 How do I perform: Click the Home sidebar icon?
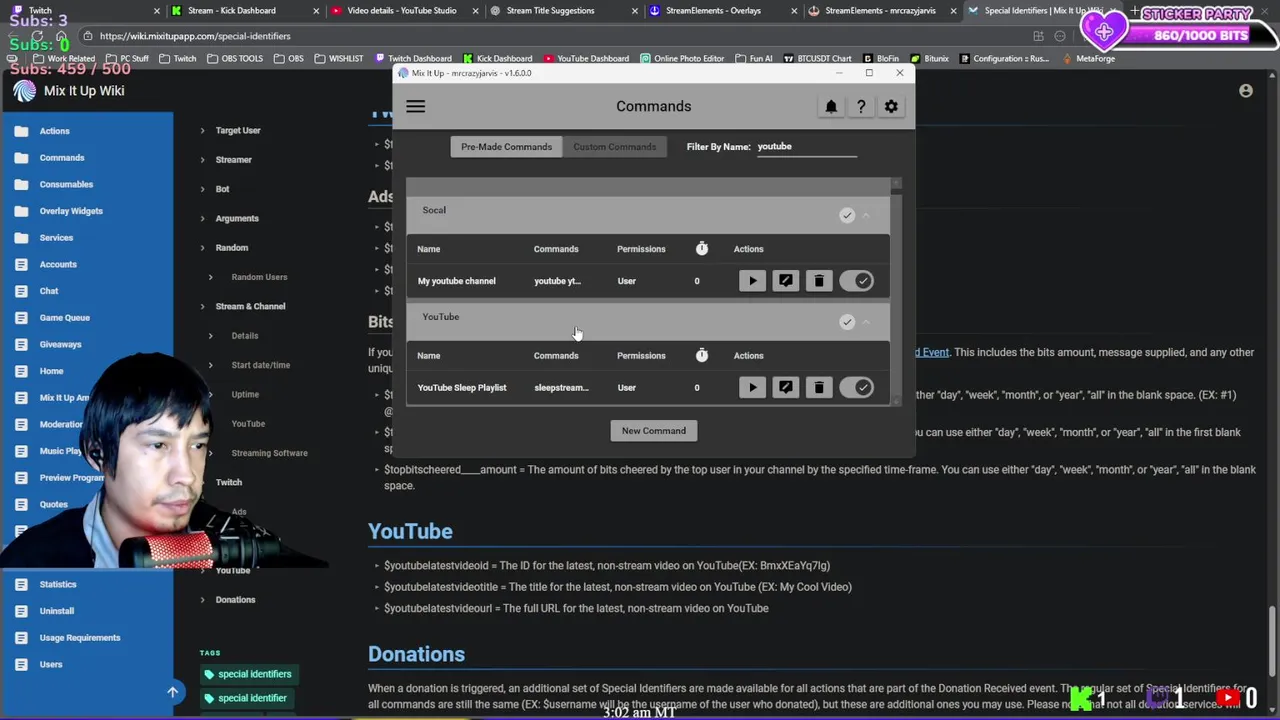(x=21, y=371)
